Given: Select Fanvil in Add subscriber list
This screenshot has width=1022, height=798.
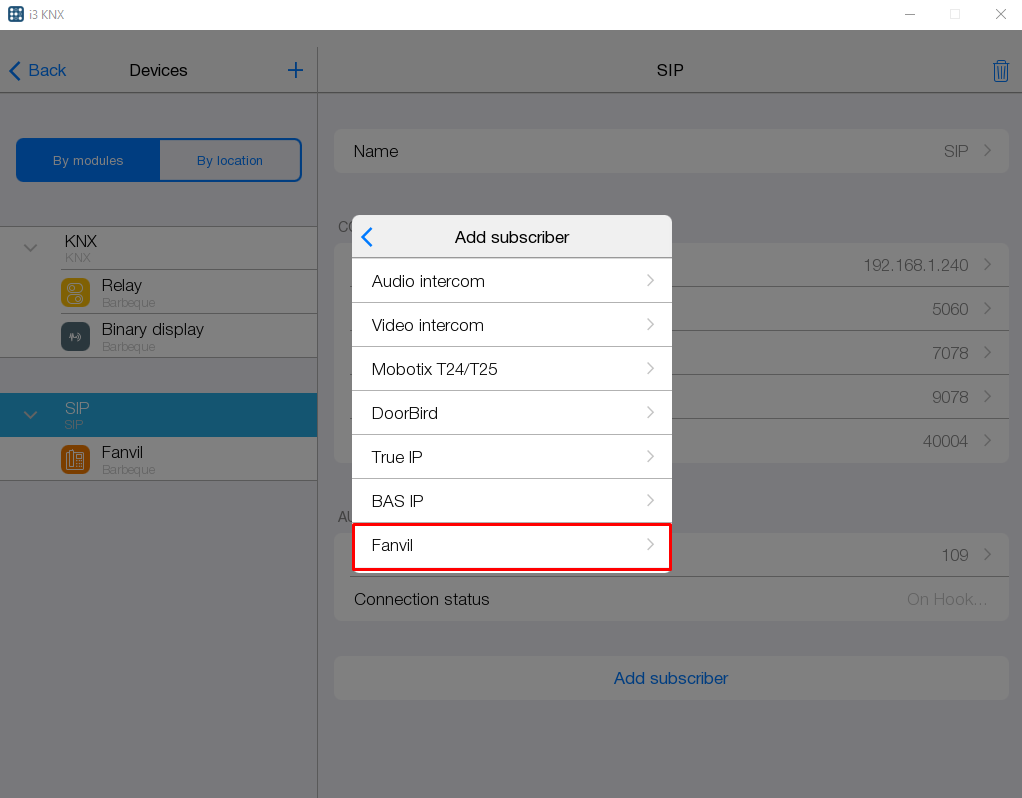Looking at the screenshot, I should 511,546.
